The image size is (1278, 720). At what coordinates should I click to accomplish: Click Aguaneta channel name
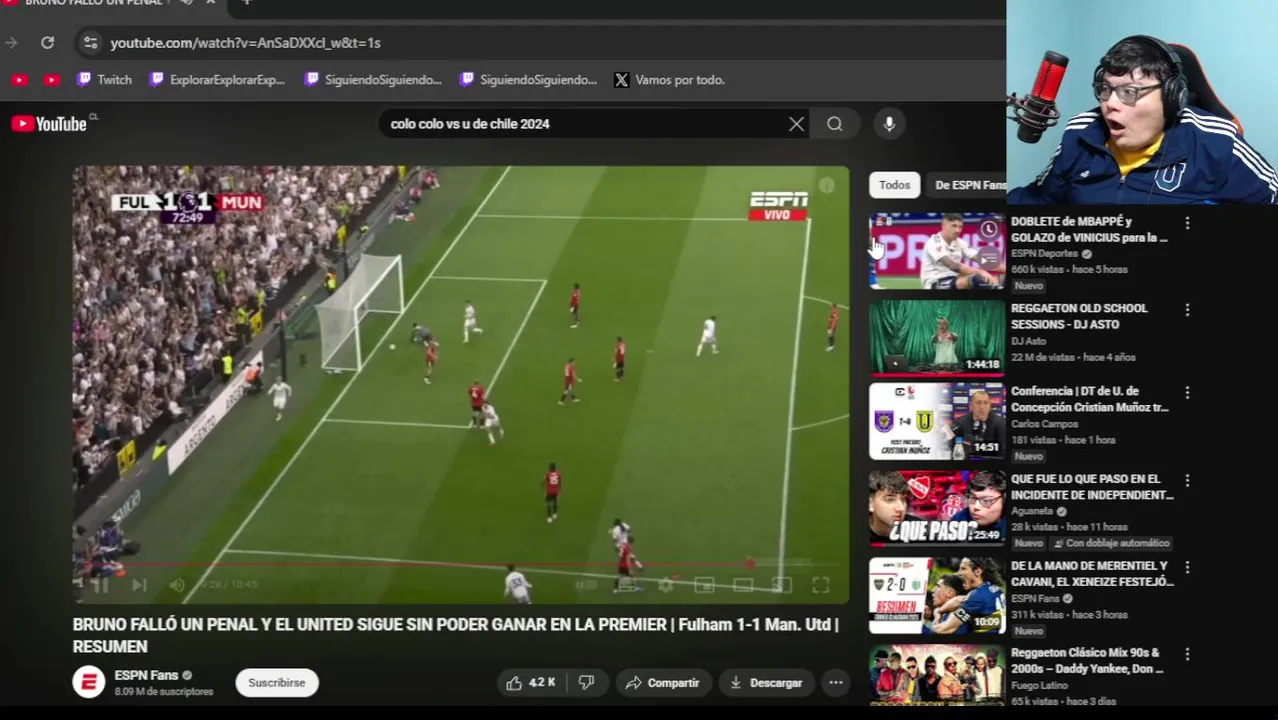(1033, 511)
